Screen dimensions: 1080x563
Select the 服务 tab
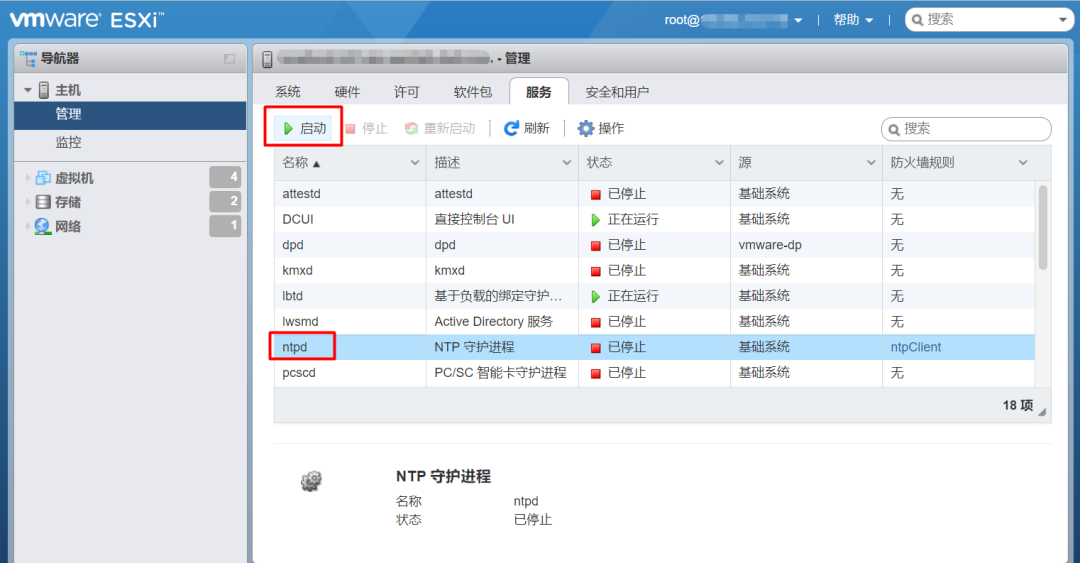(539, 92)
